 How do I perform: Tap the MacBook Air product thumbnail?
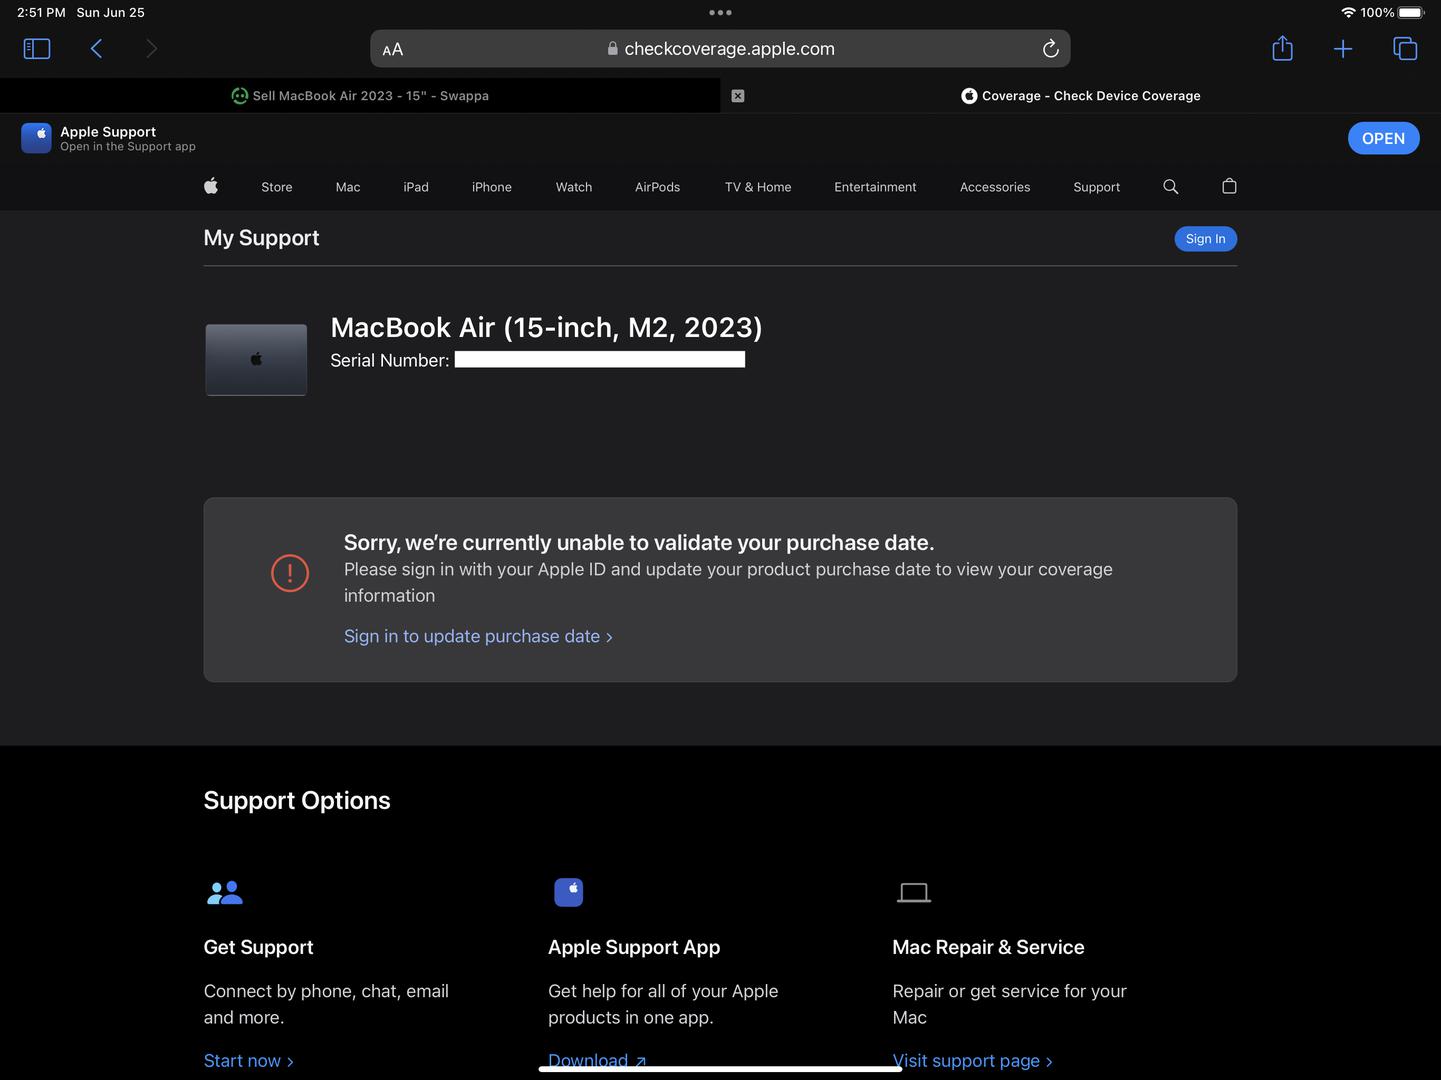(256, 359)
